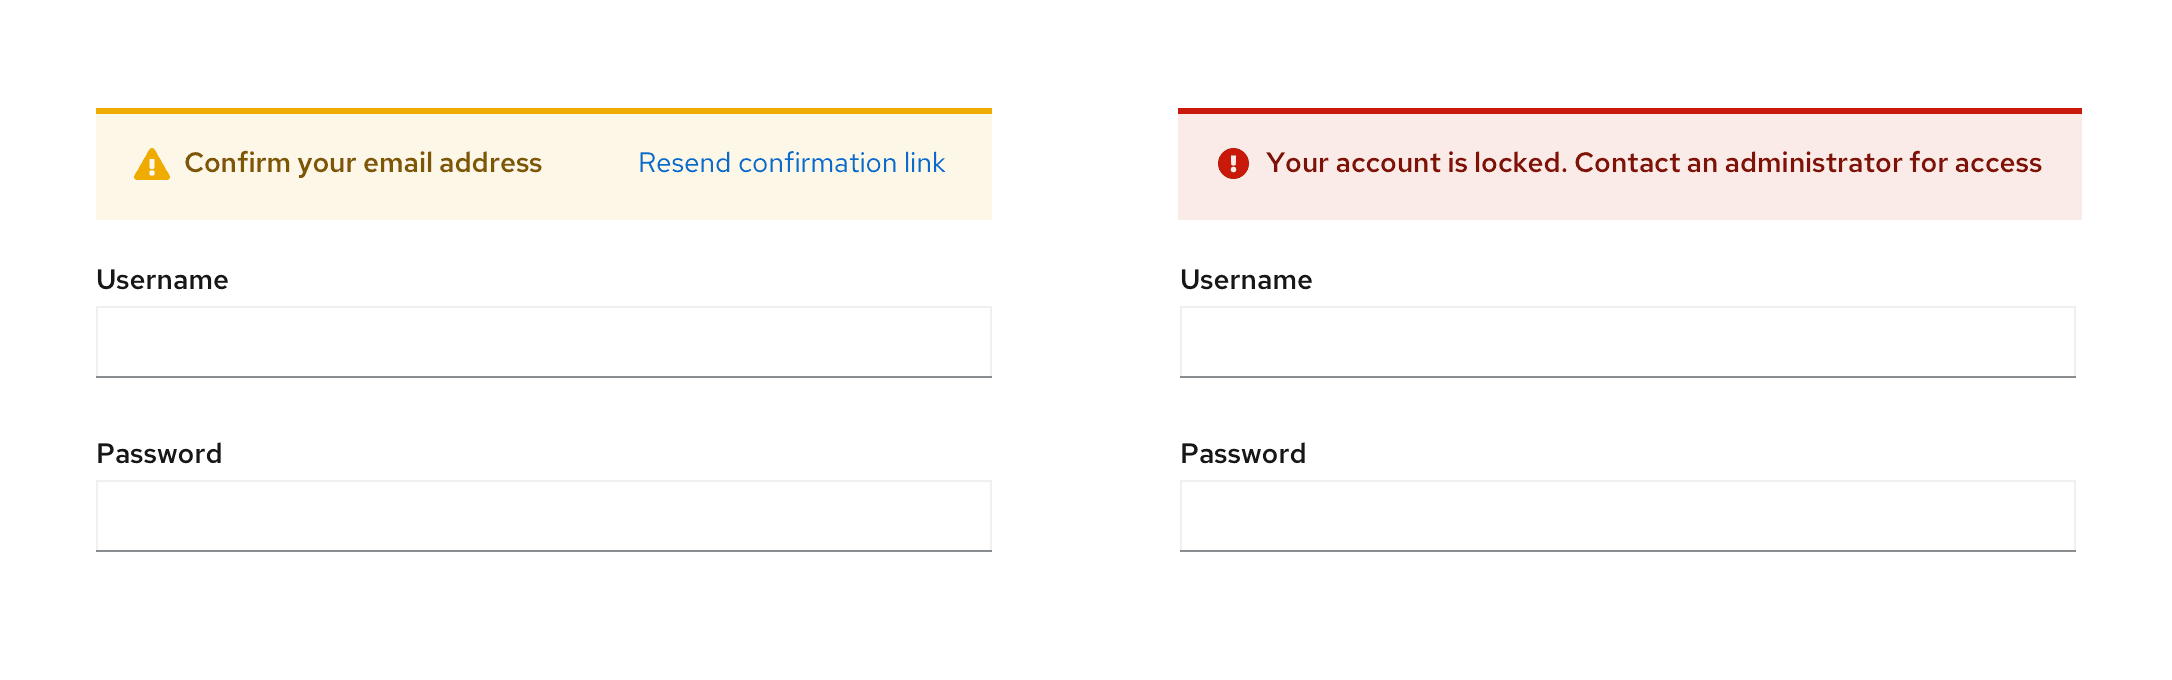Click the word "locked" in the error message
This screenshot has height=680, width=2172.
tap(1519, 163)
